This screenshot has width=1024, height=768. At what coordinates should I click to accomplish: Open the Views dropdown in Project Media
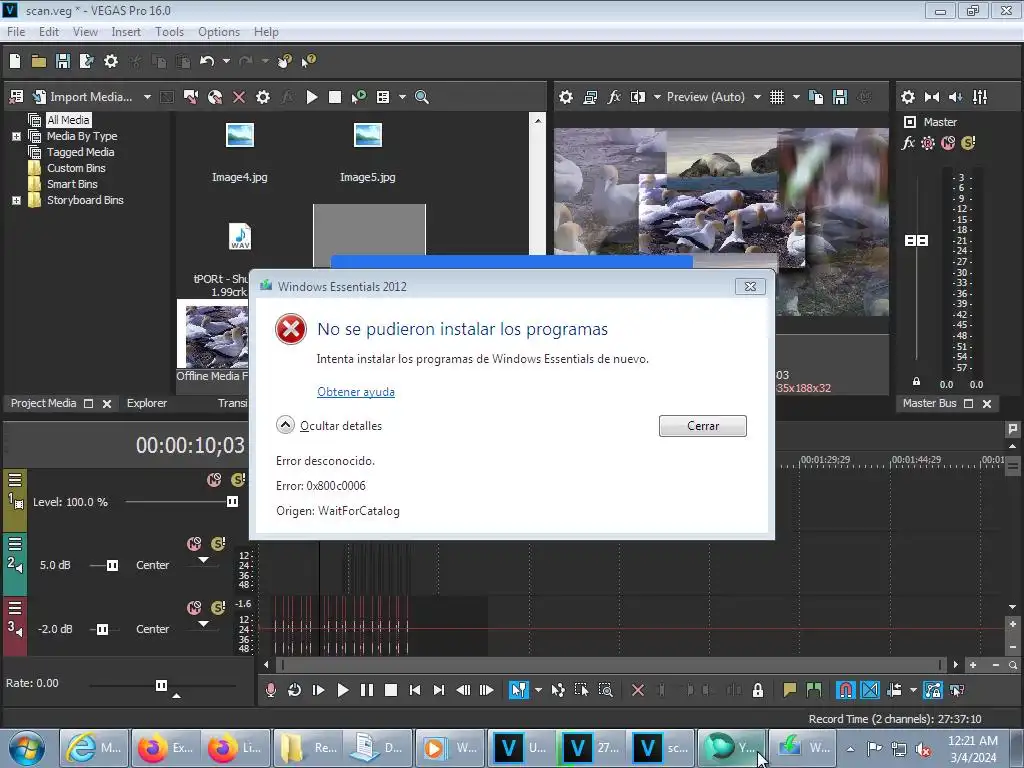click(402, 97)
